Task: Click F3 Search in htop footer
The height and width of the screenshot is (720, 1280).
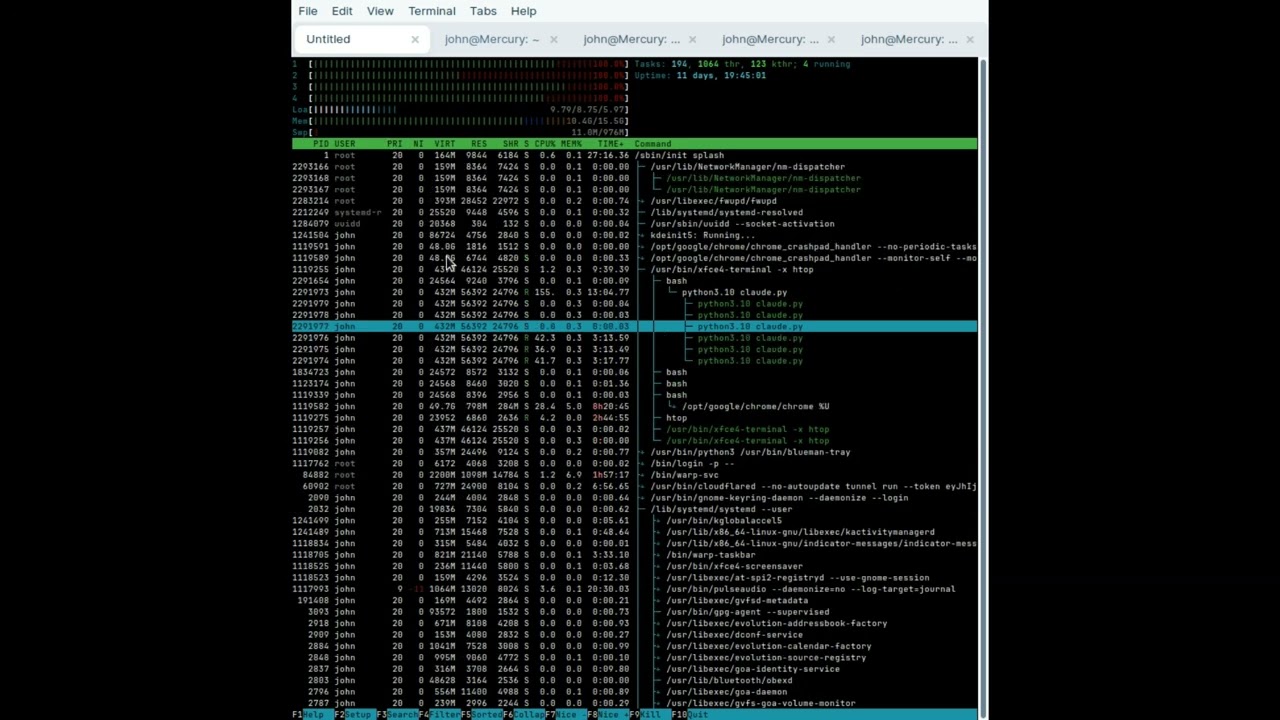Action: click(x=395, y=714)
